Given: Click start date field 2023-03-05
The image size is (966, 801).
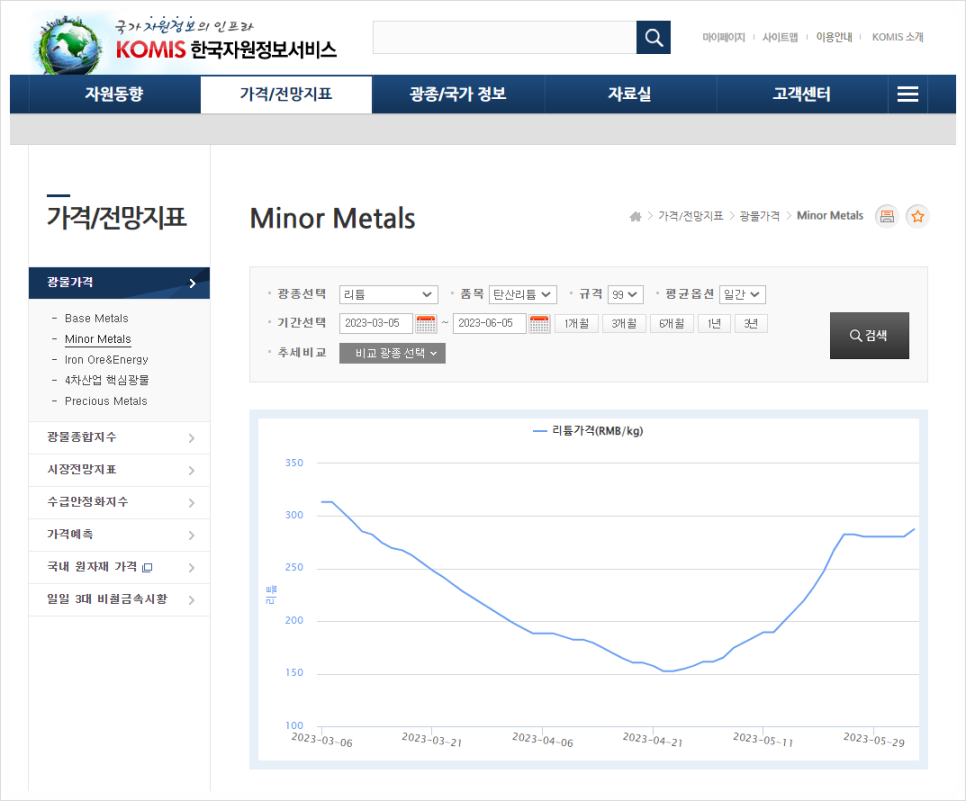Looking at the screenshot, I should 376,323.
